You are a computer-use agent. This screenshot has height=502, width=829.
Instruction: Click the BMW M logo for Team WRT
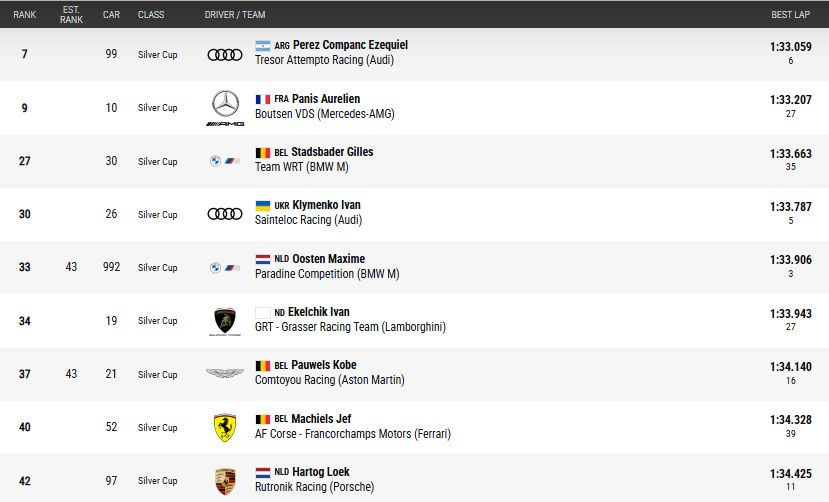224,161
